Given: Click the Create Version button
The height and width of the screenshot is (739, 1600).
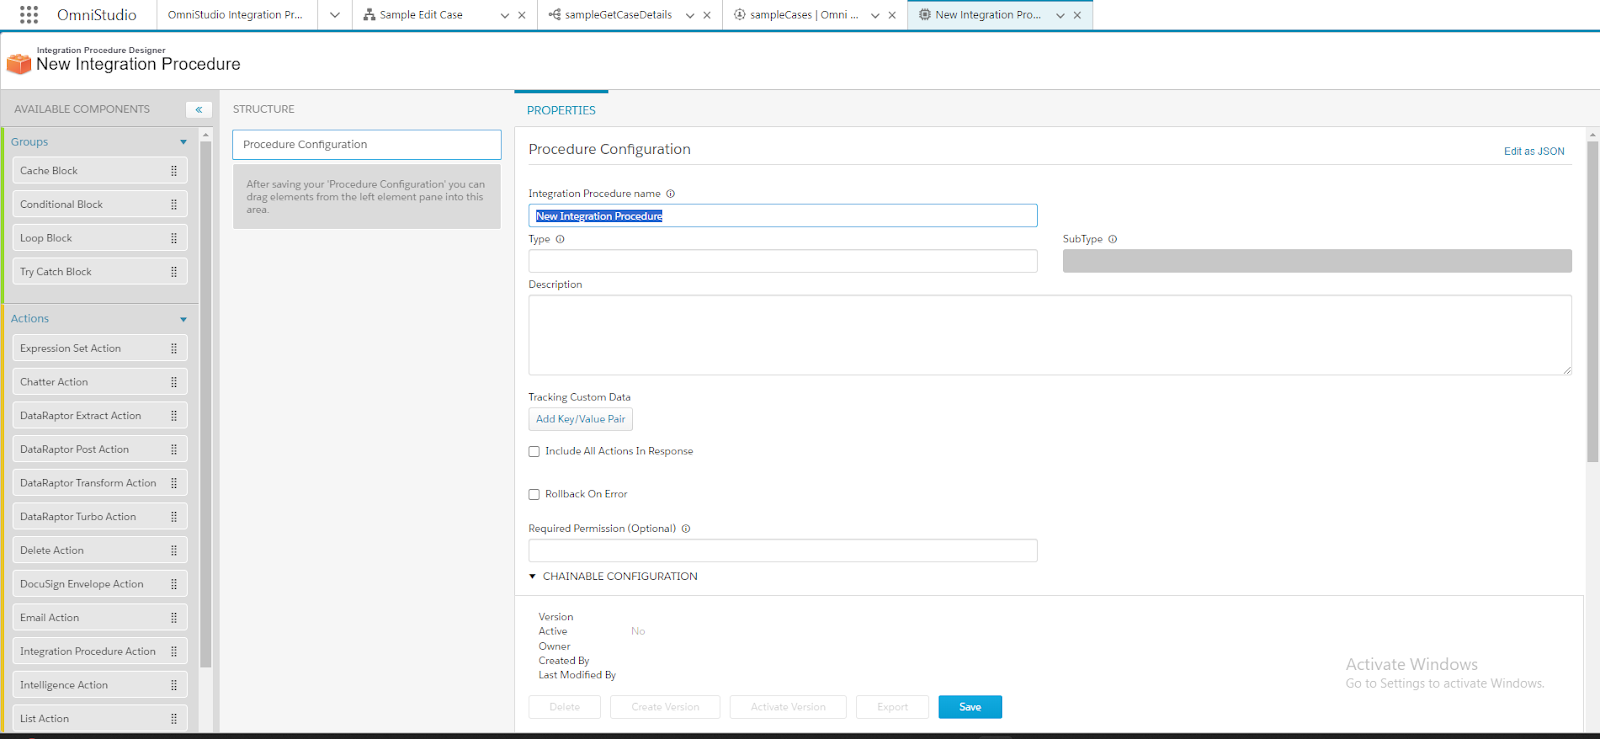Looking at the screenshot, I should click(665, 707).
